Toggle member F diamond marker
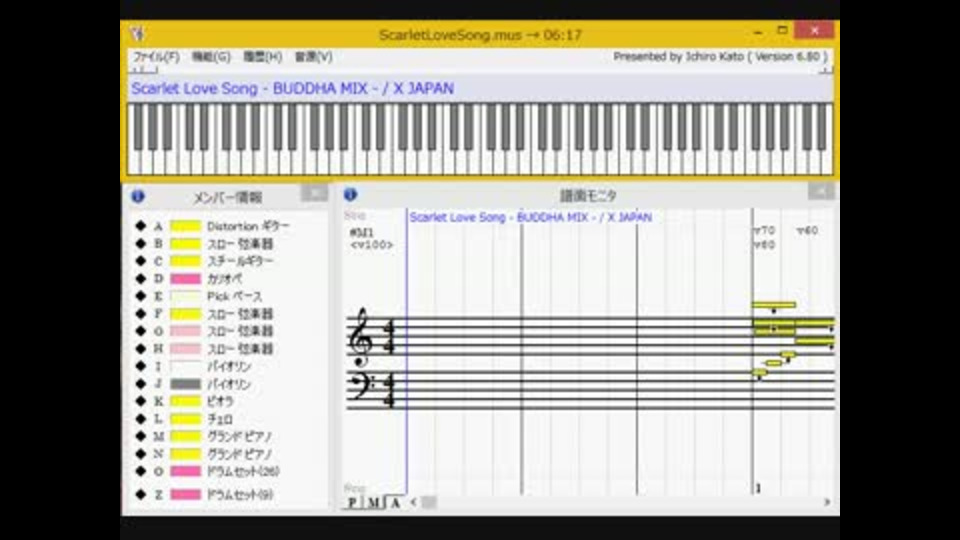 click(x=141, y=313)
